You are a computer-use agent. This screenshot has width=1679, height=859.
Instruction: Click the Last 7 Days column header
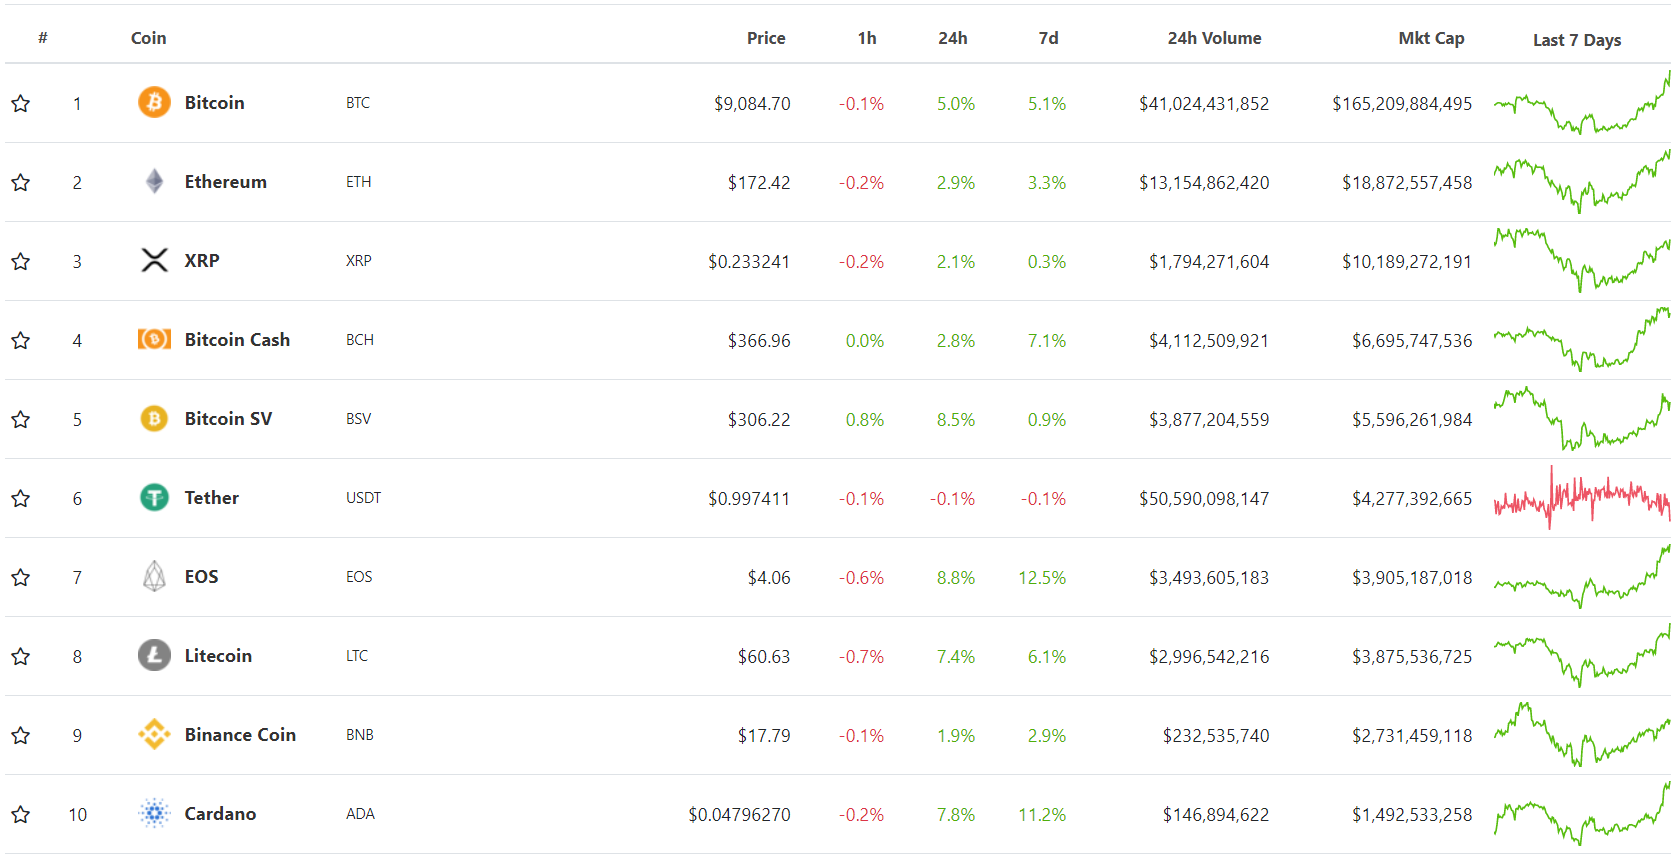(1577, 40)
